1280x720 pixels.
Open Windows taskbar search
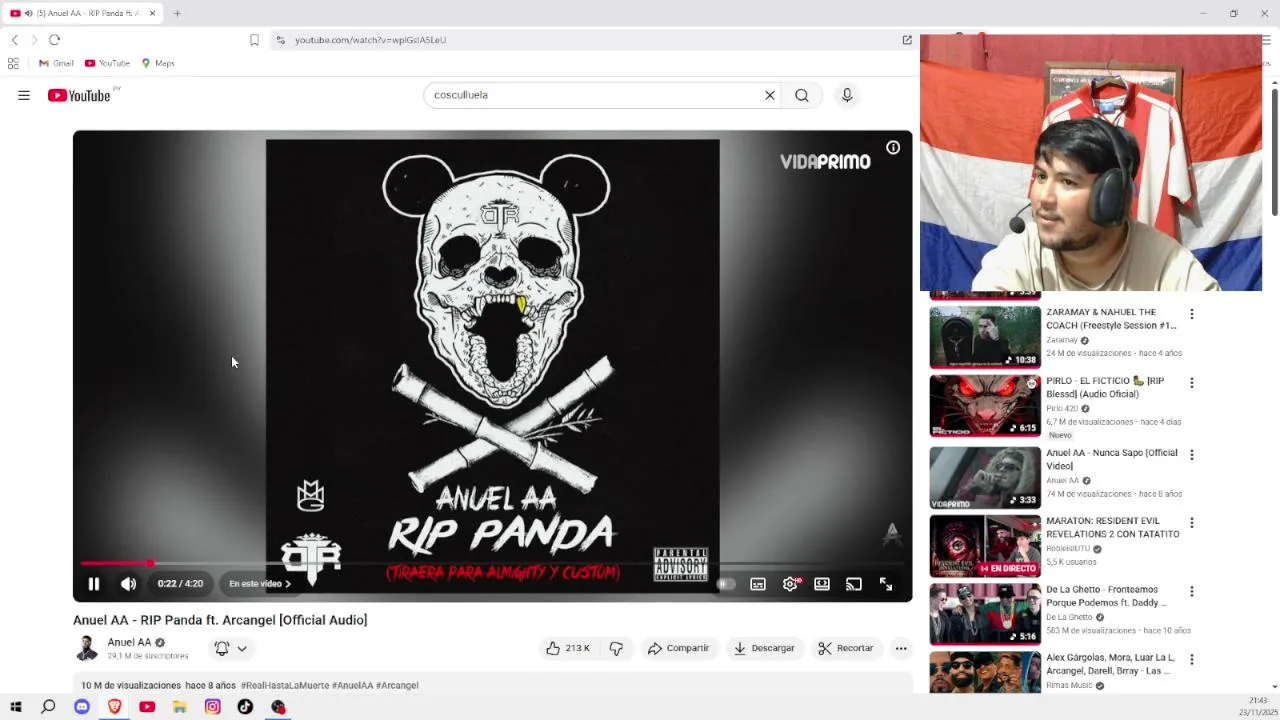(48, 707)
